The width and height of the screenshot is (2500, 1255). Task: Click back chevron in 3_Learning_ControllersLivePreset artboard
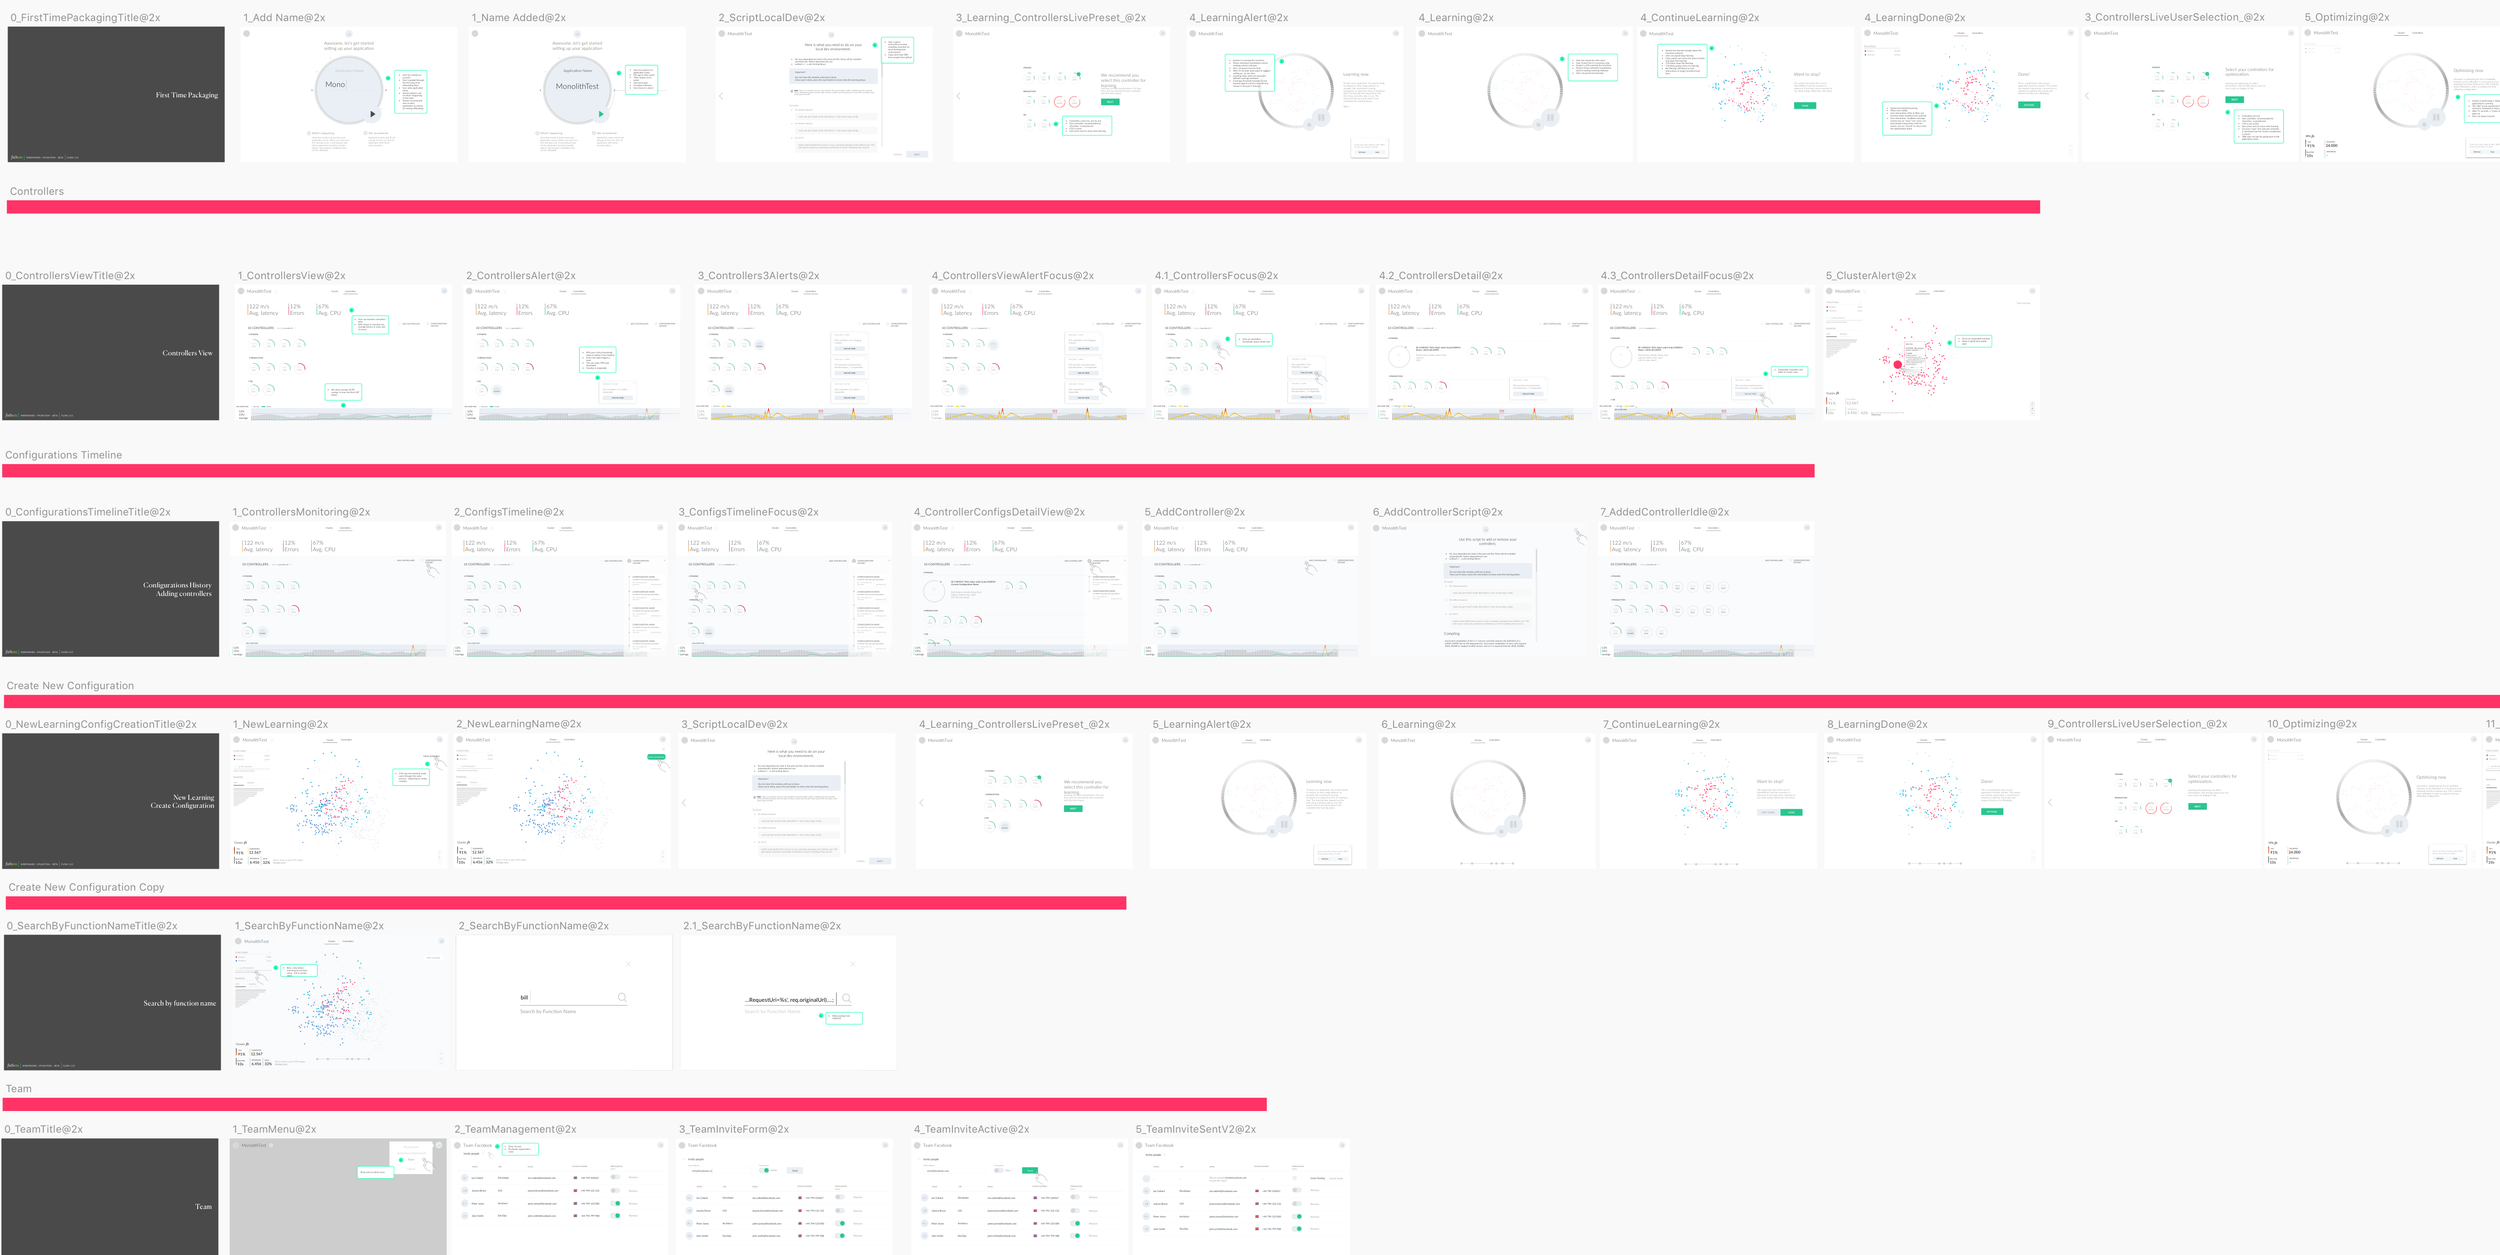tap(958, 96)
